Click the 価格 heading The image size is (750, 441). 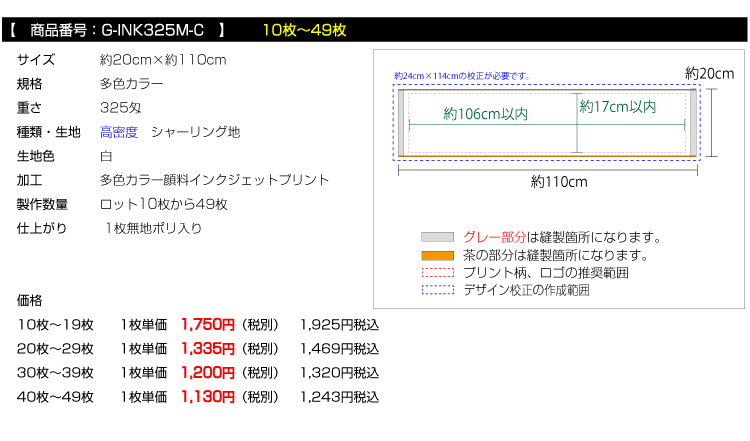click(x=30, y=300)
